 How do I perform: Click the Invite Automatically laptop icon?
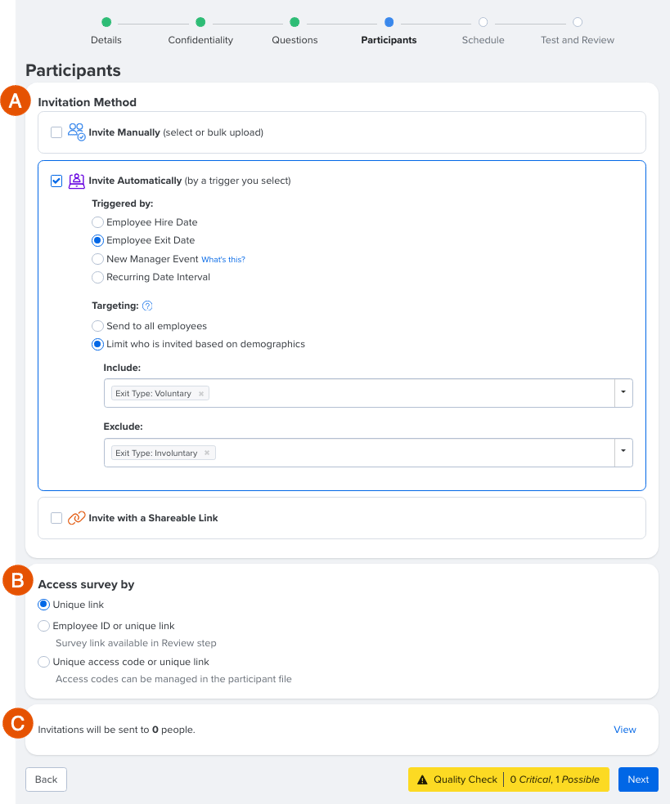click(76, 180)
